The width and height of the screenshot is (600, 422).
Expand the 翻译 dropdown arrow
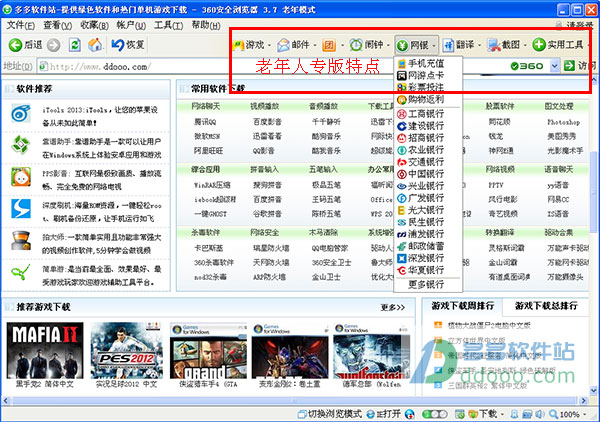pyautogui.click(x=479, y=46)
